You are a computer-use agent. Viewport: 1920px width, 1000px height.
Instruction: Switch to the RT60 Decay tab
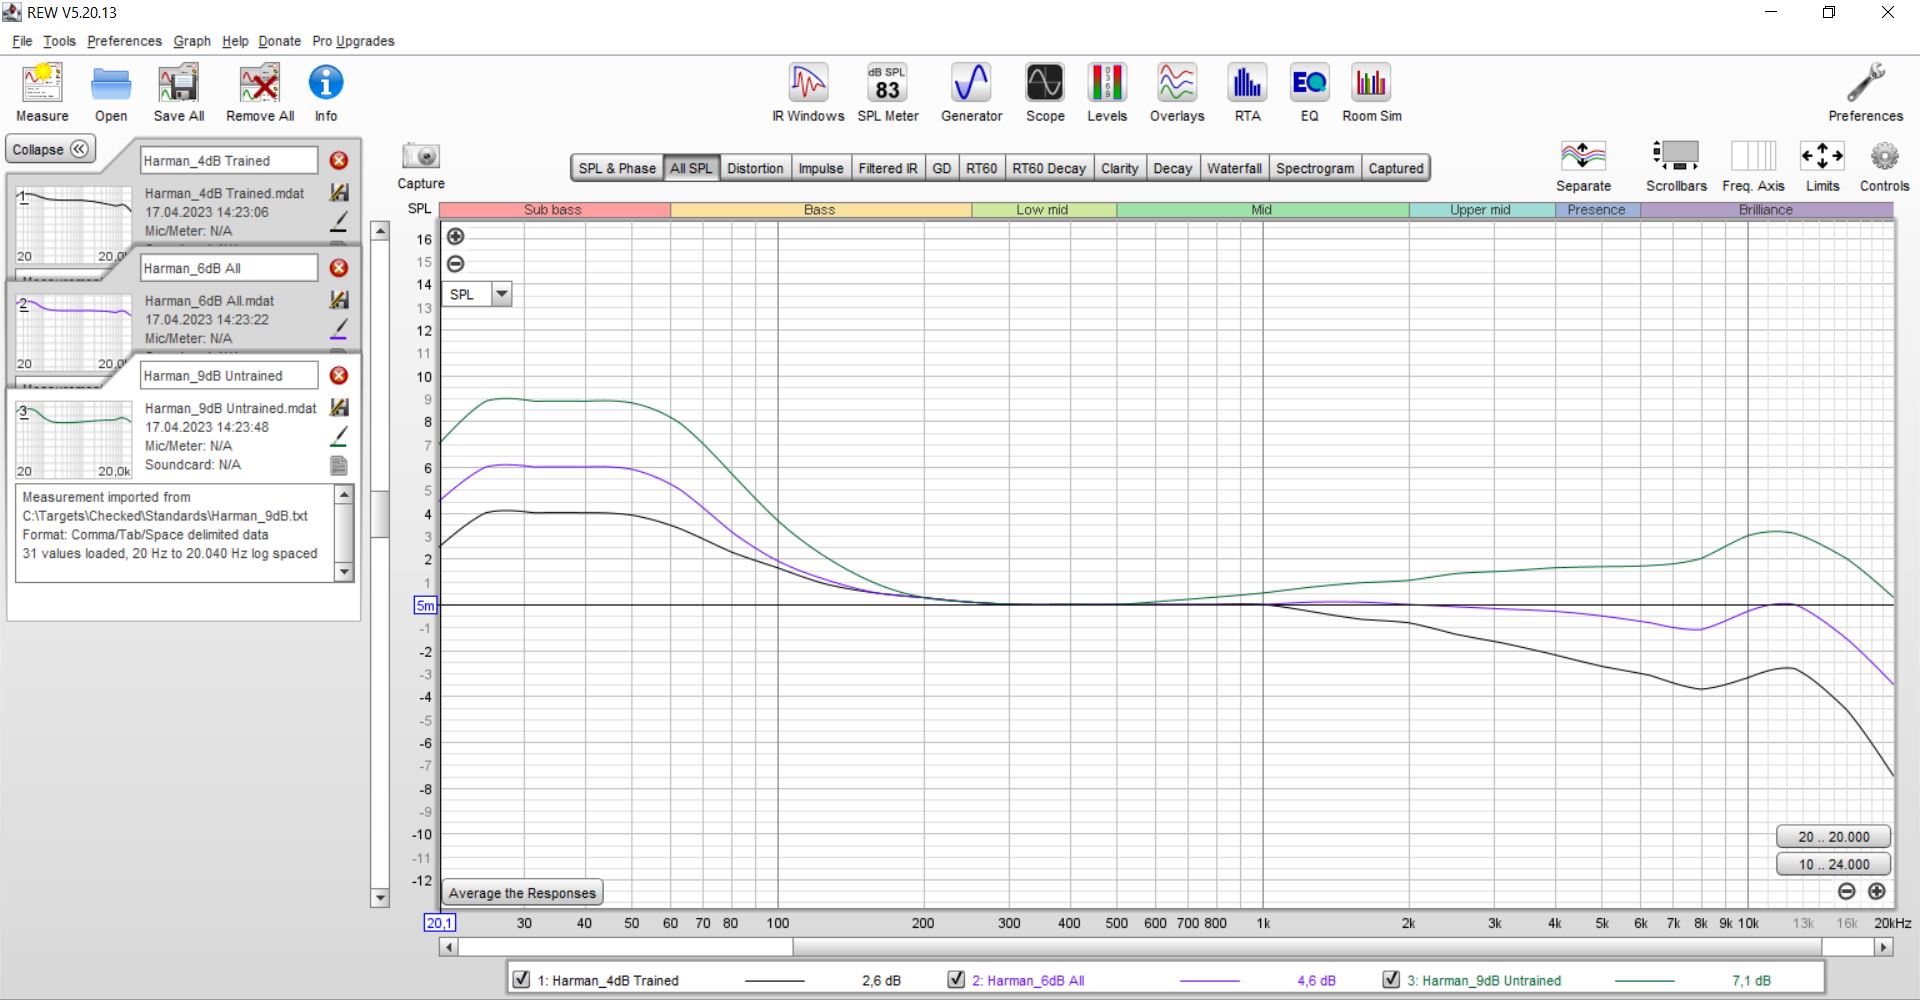click(x=1048, y=168)
